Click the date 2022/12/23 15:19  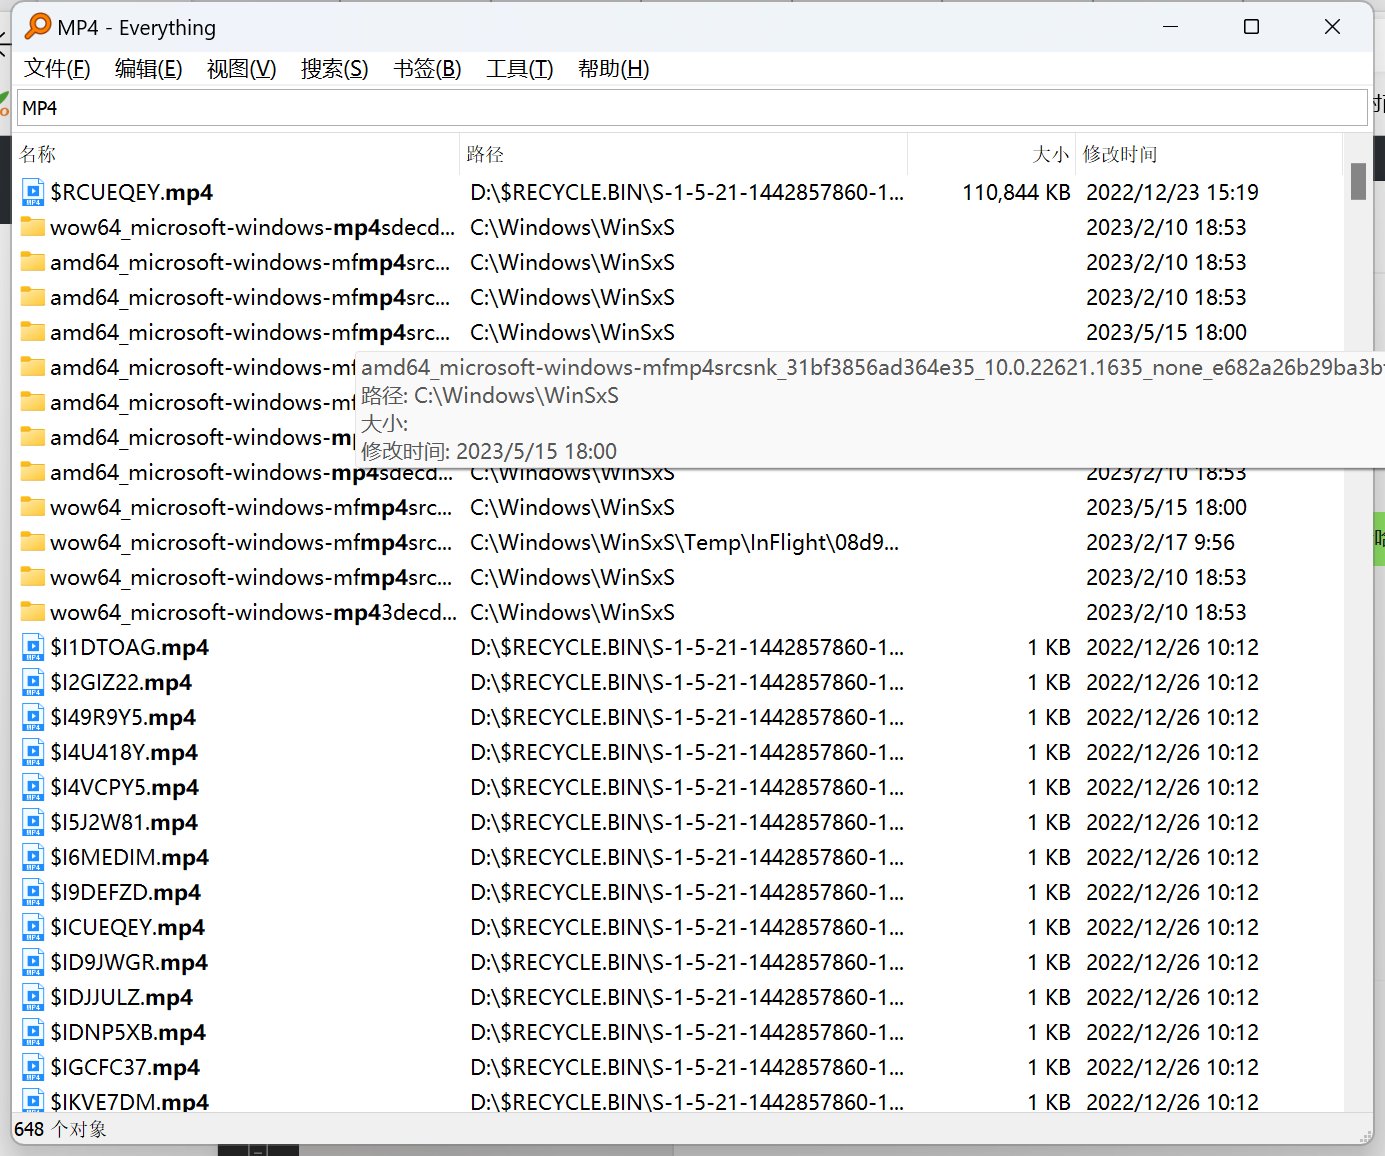pyautogui.click(x=1172, y=192)
